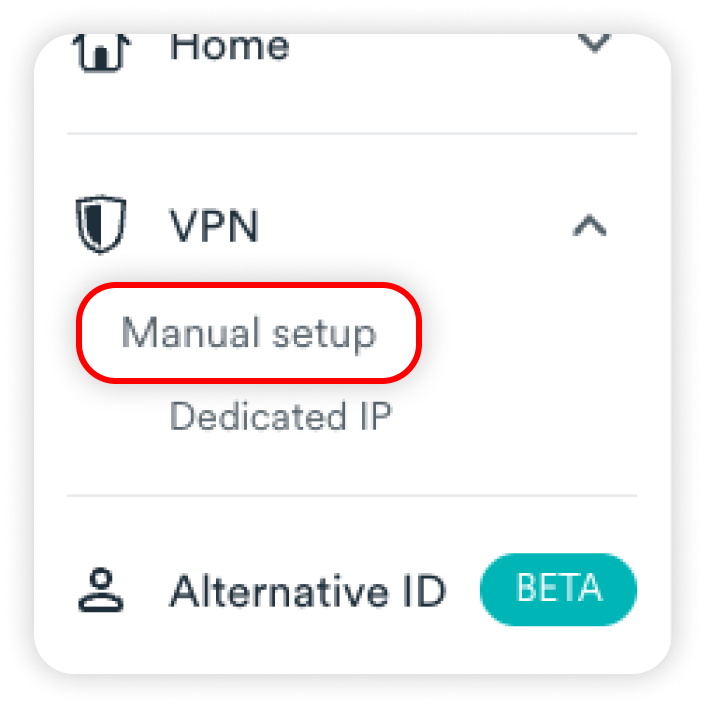Expand the Home section chevron

point(595,44)
